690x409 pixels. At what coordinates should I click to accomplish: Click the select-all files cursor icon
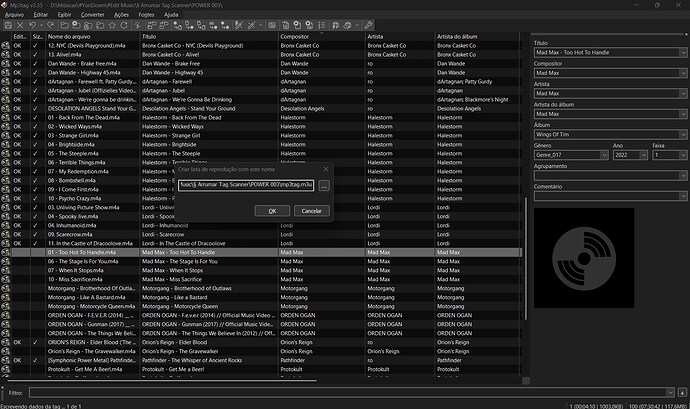(137, 25)
